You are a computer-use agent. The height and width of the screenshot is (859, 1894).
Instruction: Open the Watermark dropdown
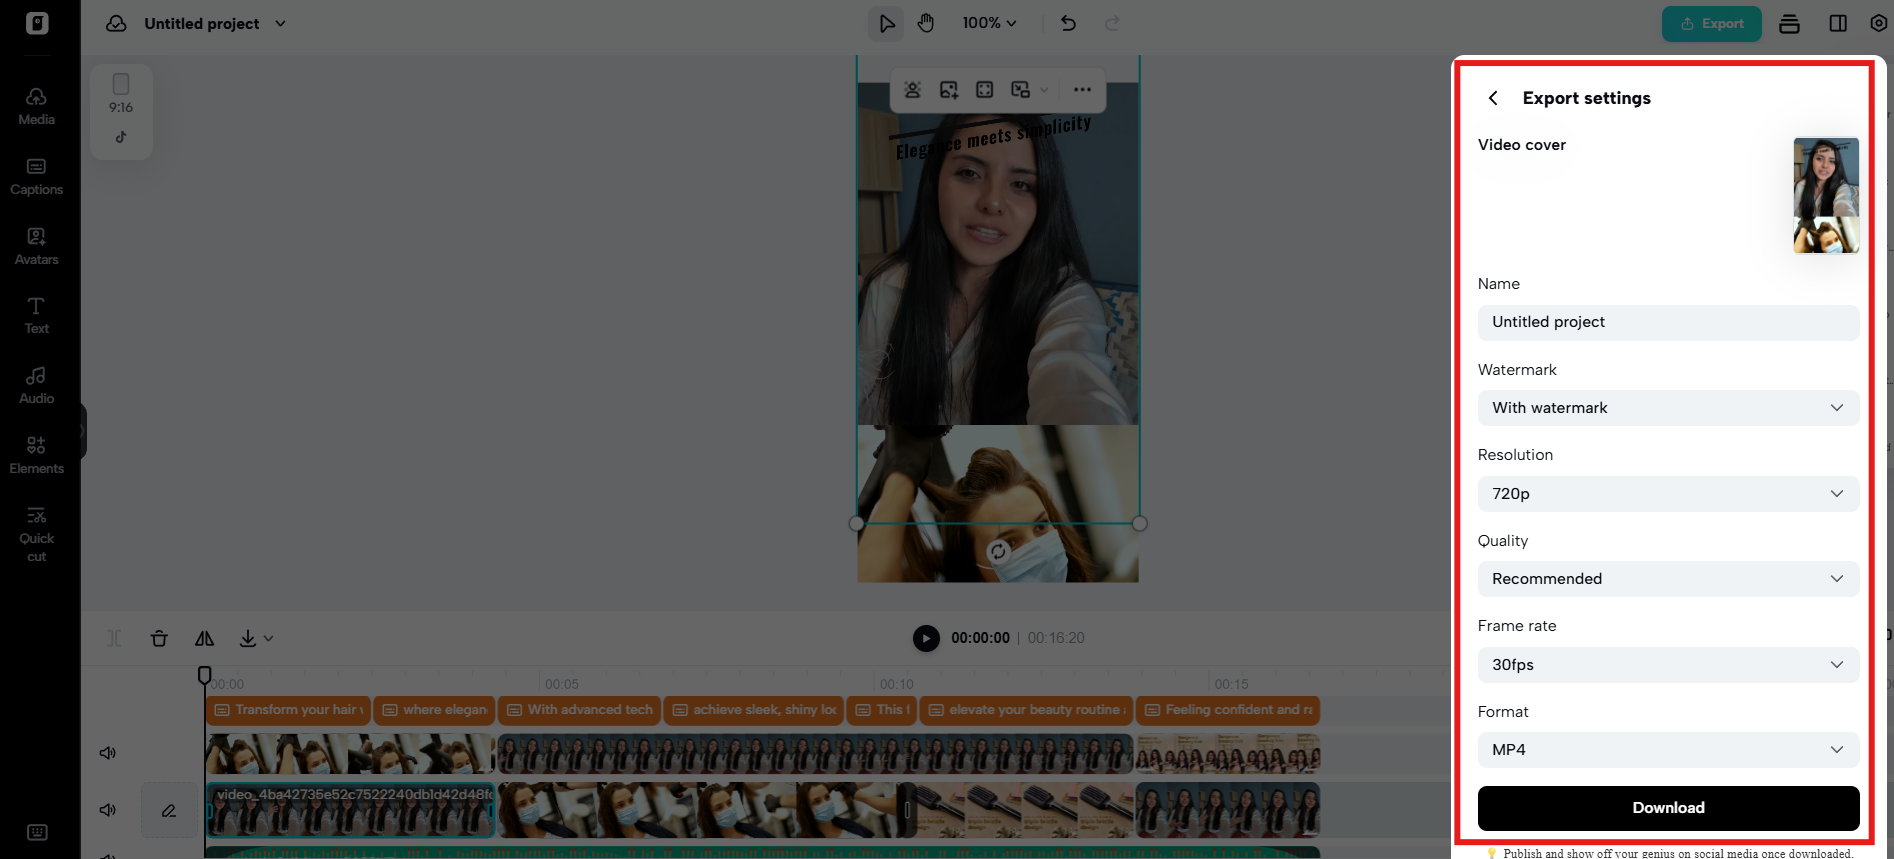click(x=1668, y=408)
